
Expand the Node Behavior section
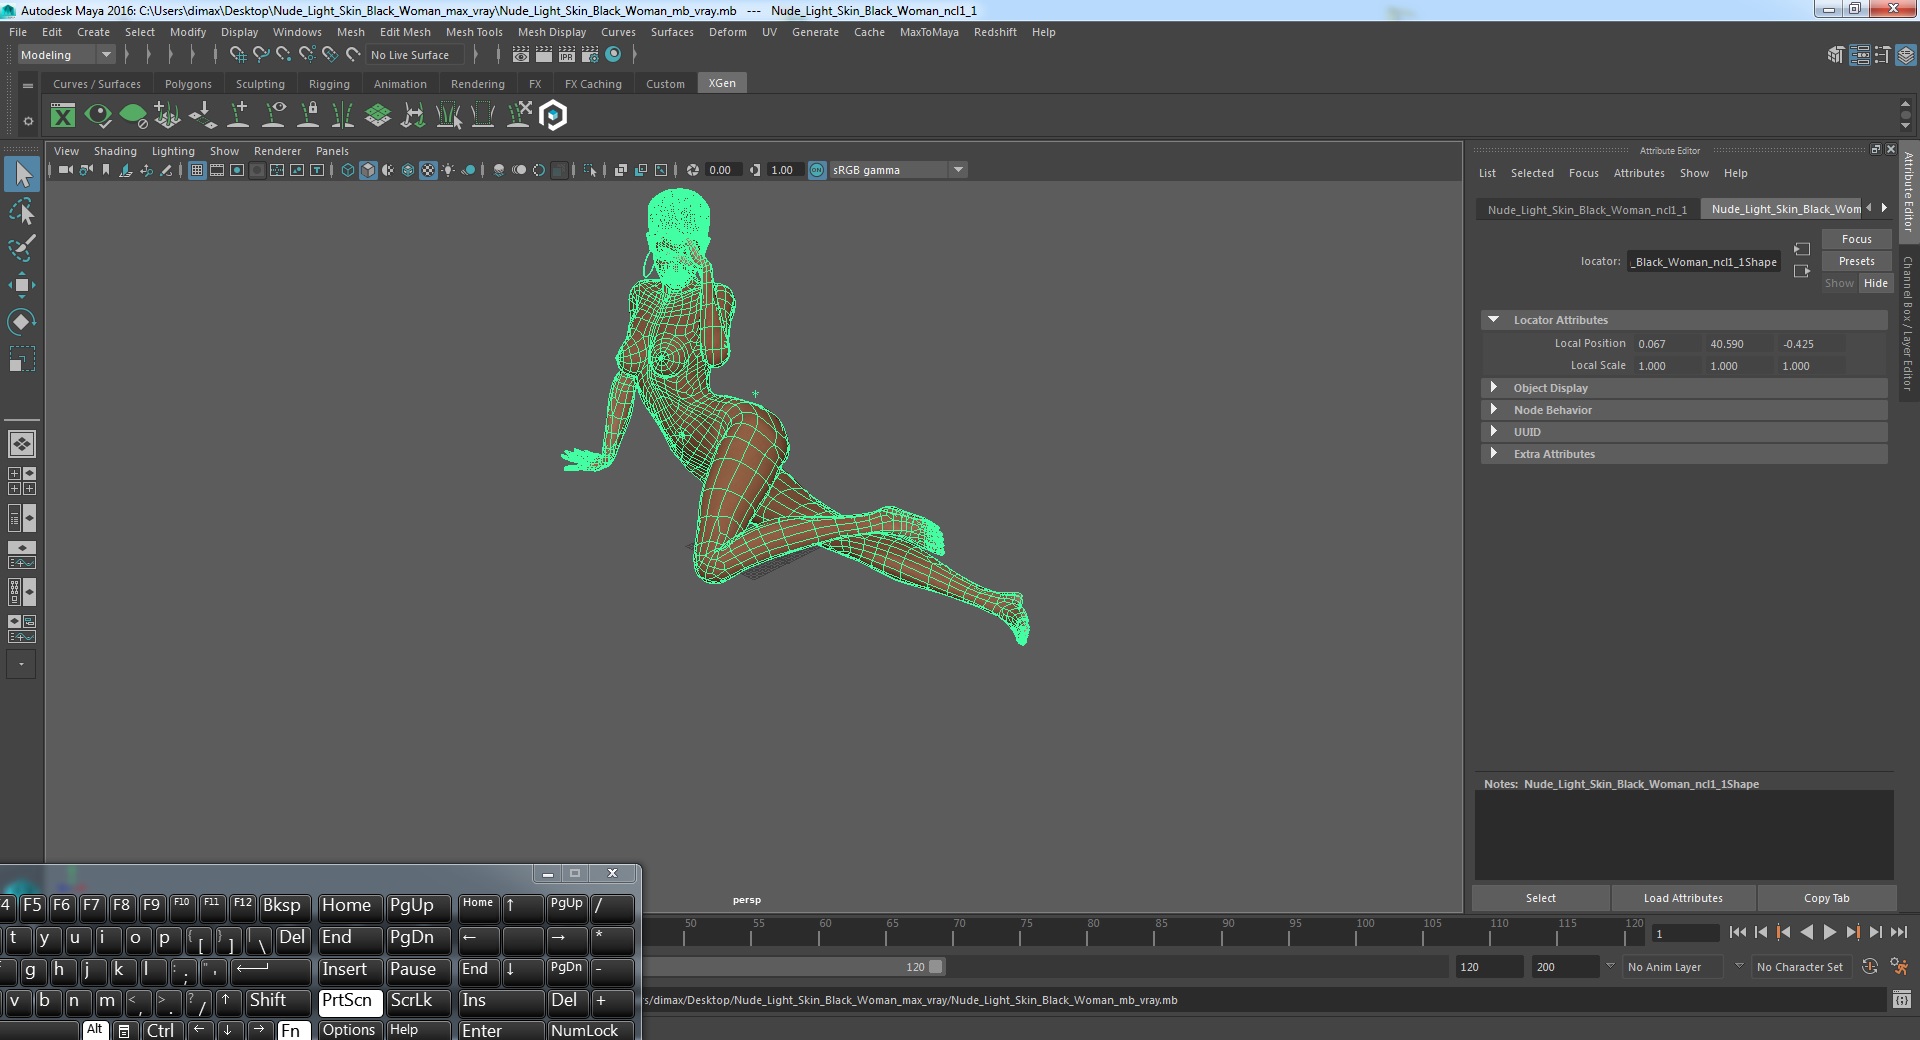(x=1494, y=410)
